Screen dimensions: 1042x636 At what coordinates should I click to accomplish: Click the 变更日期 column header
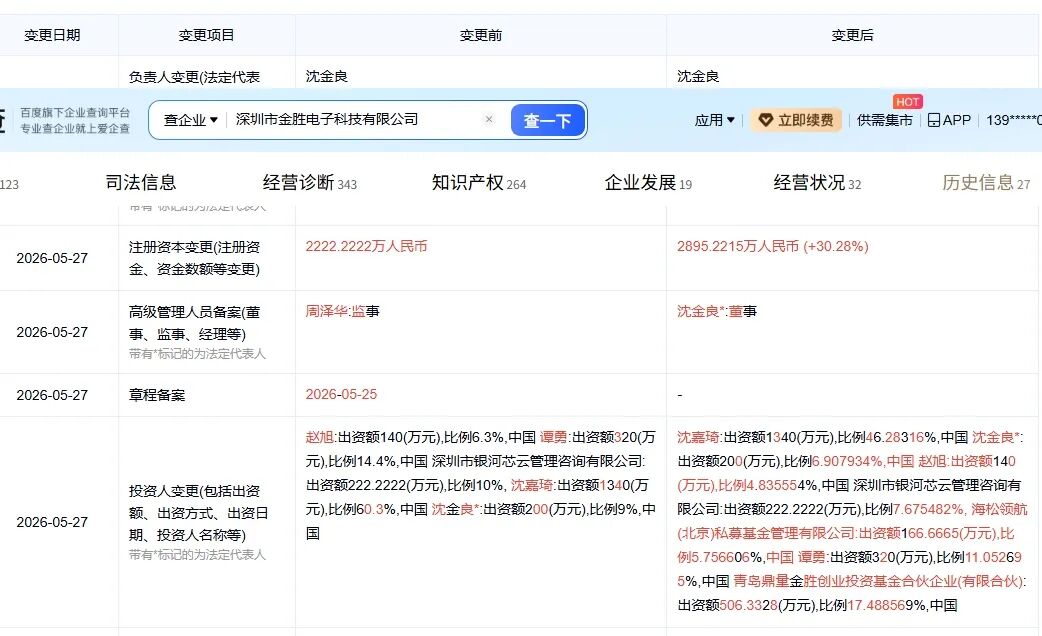(x=52, y=35)
